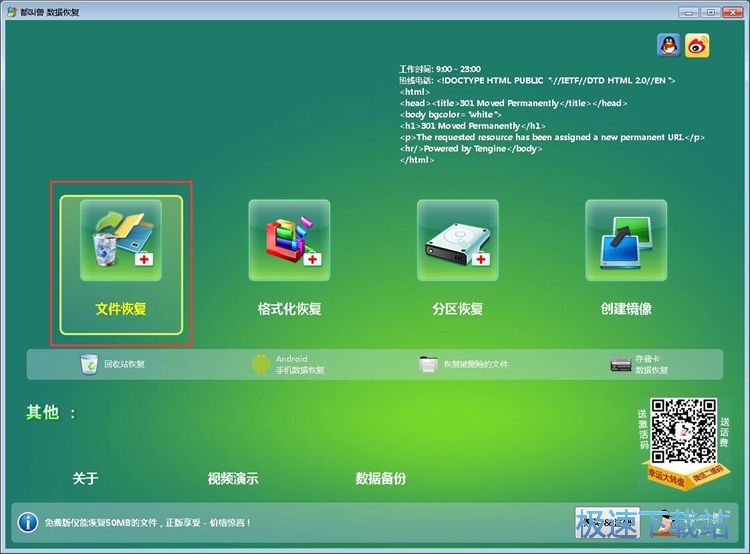Launch the 格式化恢复 format recovery icon
The height and width of the screenshot is (554, 750).
(x=289, y=240)
